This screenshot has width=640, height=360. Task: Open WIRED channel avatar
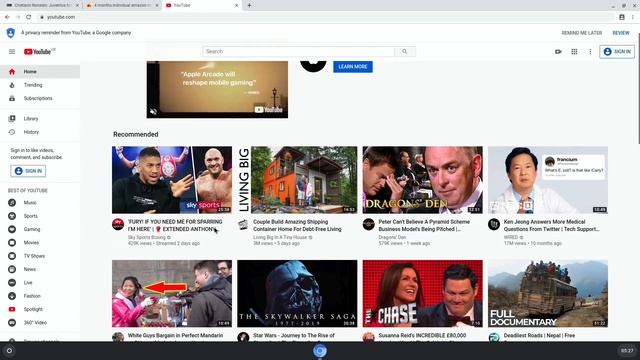(494, 224)
